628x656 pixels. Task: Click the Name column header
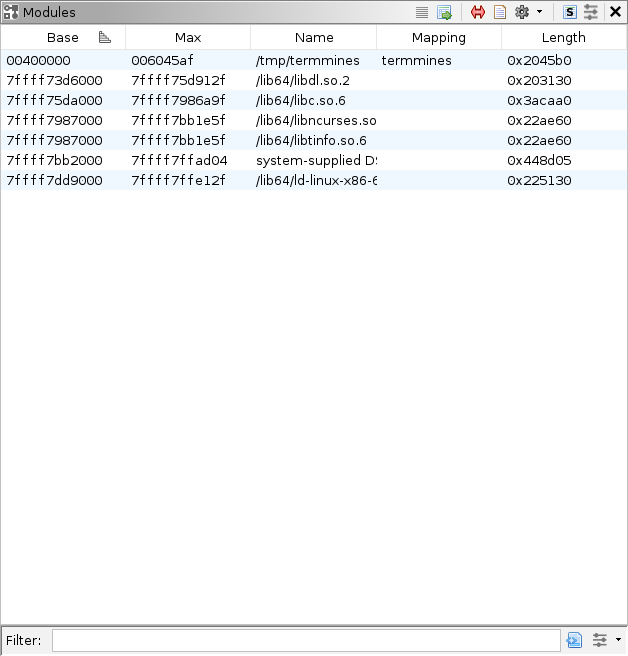click(x=314, y=38)
